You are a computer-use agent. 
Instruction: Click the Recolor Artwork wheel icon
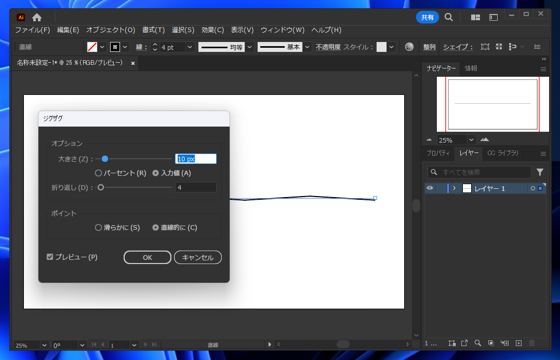pos(409,47)
